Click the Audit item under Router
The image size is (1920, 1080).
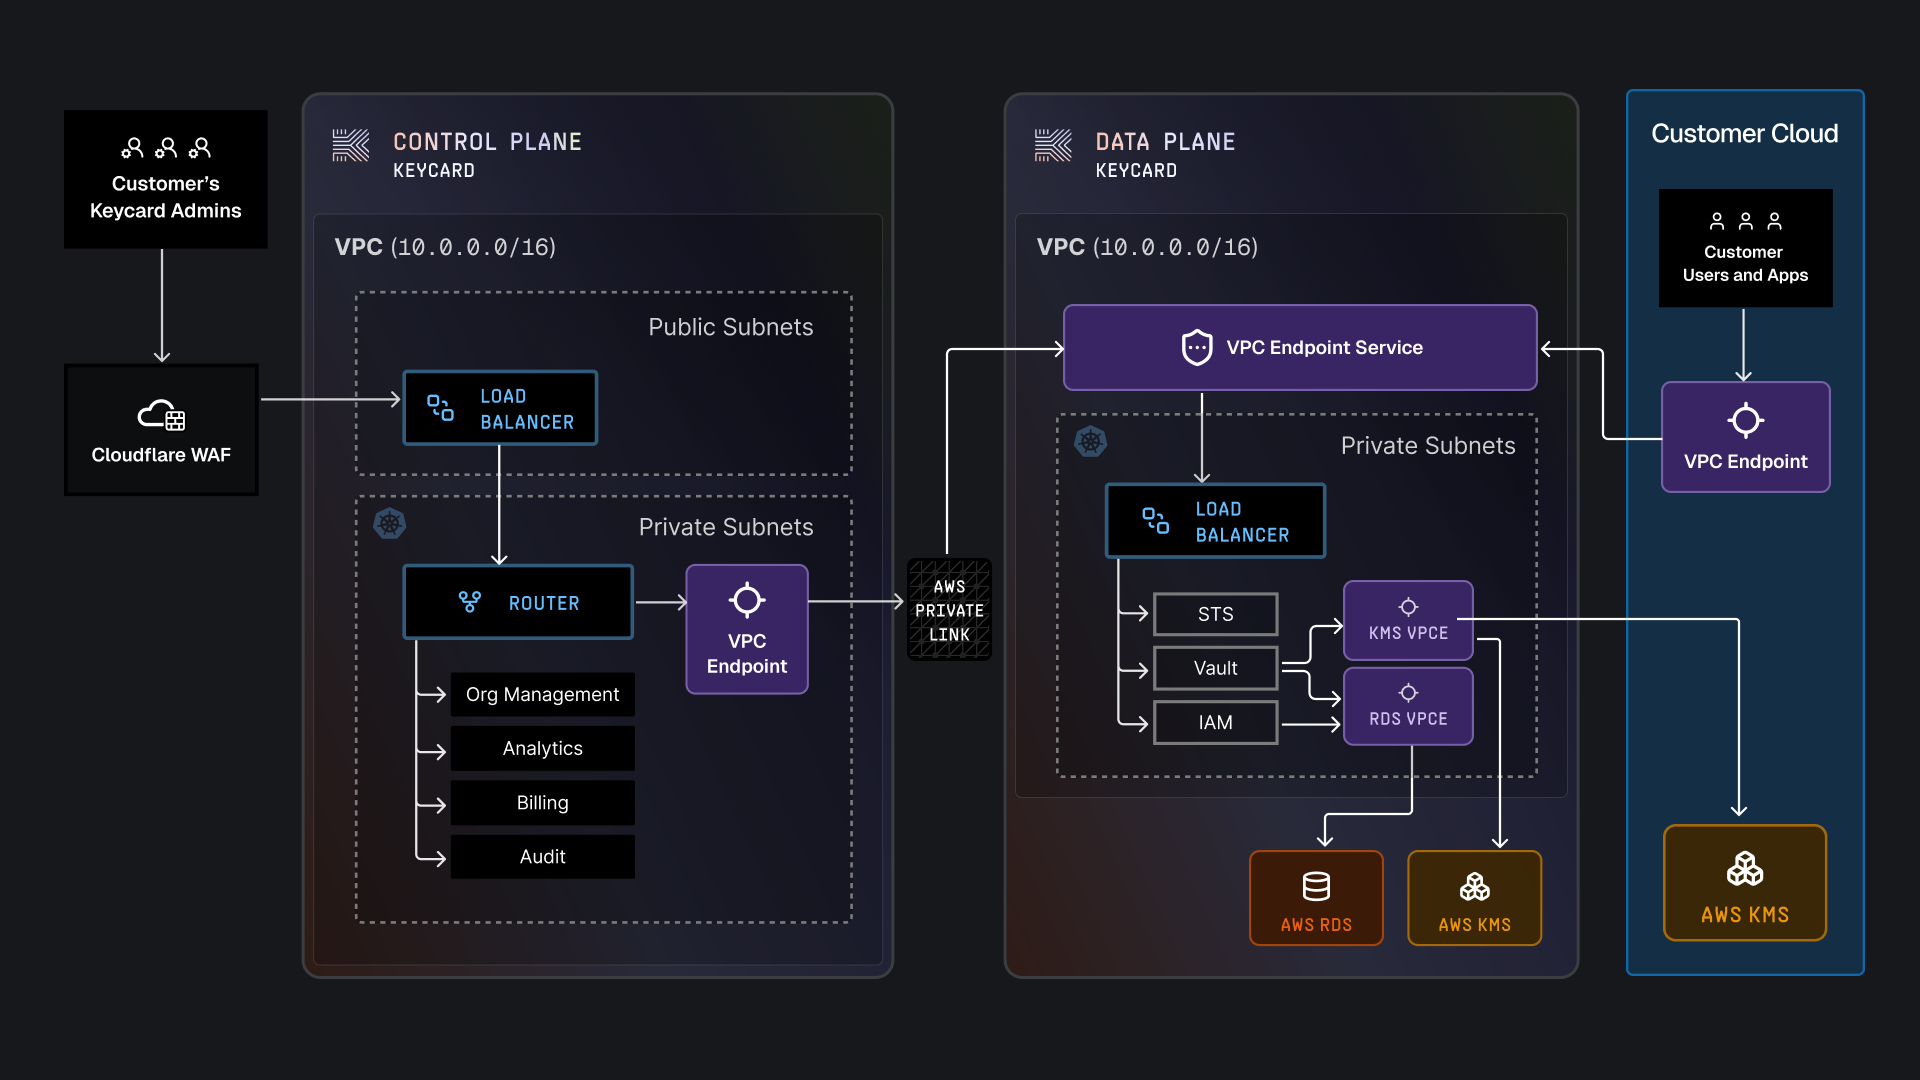(542, 856)
